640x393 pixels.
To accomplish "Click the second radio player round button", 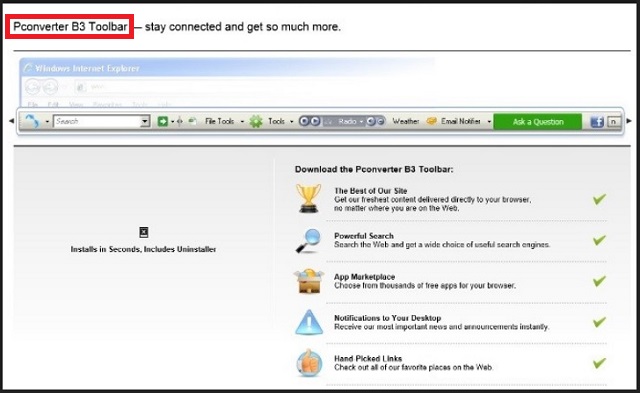I will point(315,121).
